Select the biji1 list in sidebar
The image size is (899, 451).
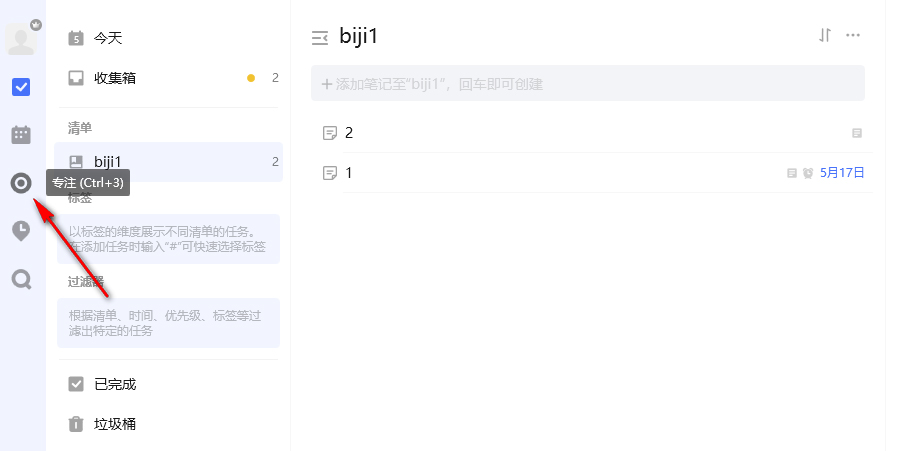click(169, 162)
